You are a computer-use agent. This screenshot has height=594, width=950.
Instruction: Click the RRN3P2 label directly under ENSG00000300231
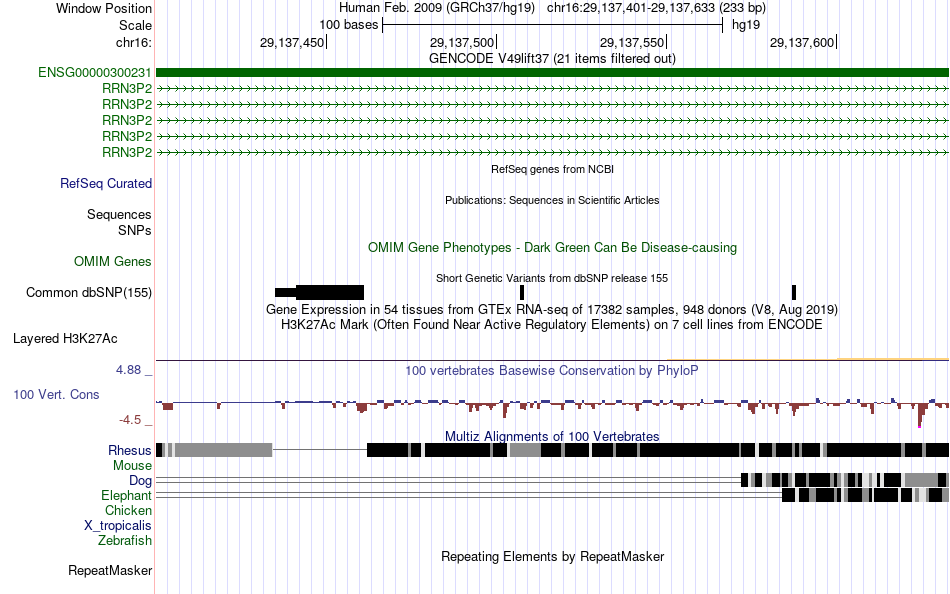(127, 88)
